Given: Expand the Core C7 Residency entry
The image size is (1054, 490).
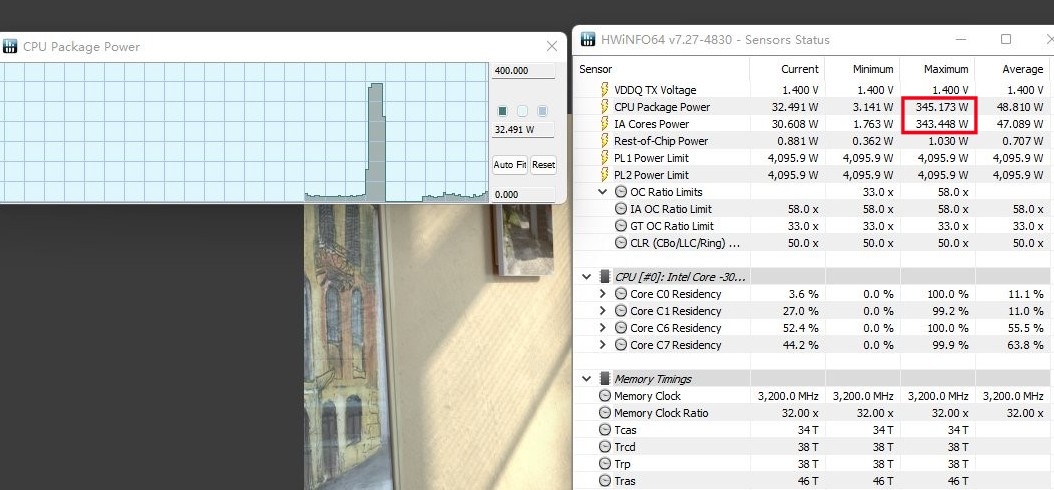Looking at the screenshot, I should (602, 345).
